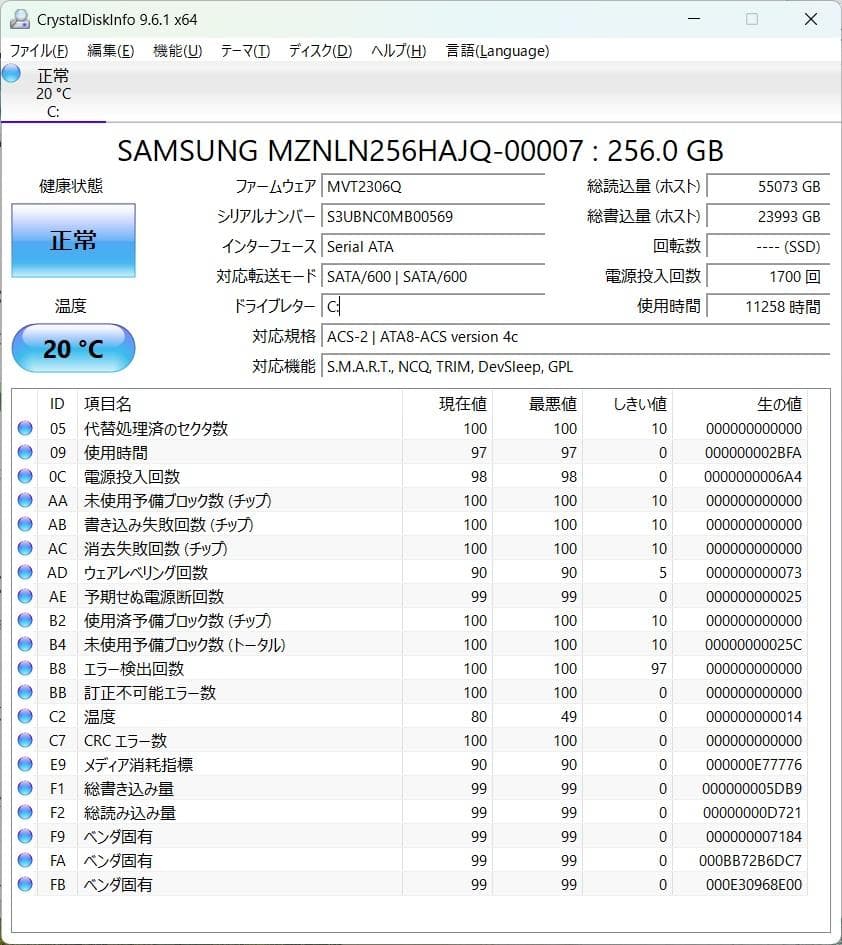842x945 pixels.
Task: Click the しきい値 column header
Action: [627, 404]
